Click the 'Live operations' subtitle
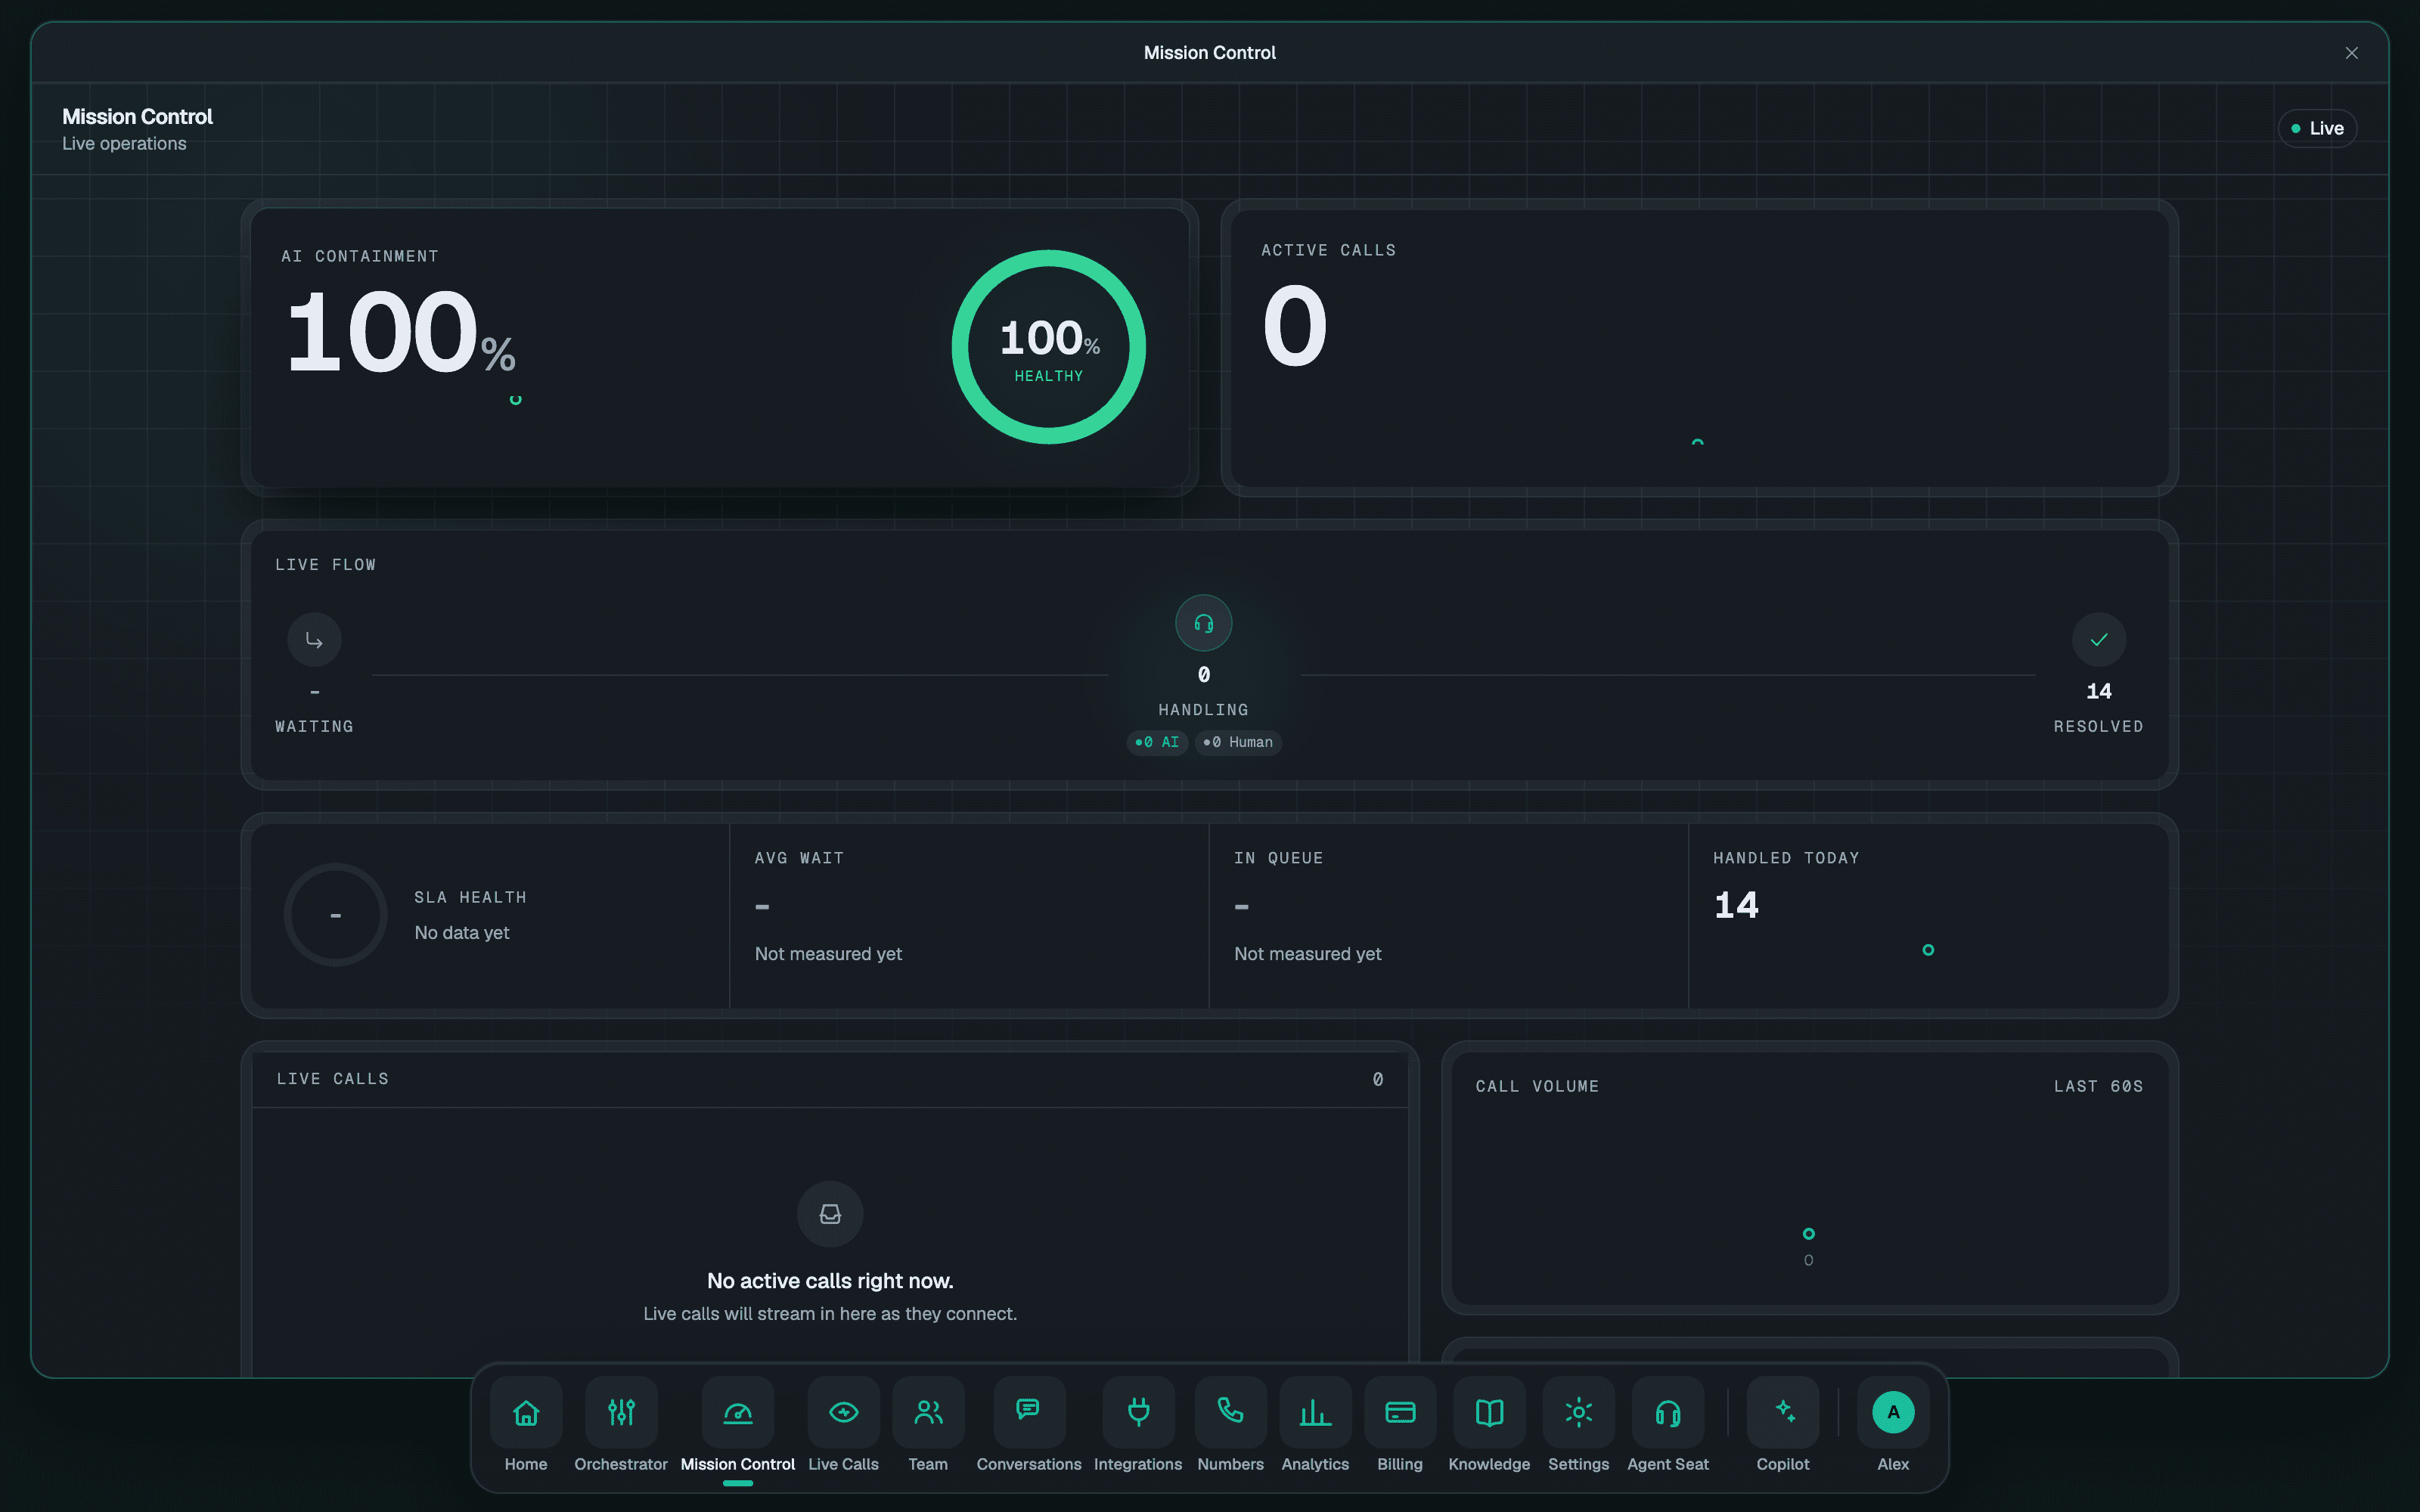Screen dimensions: 2420x1512 tap(124, 144)
